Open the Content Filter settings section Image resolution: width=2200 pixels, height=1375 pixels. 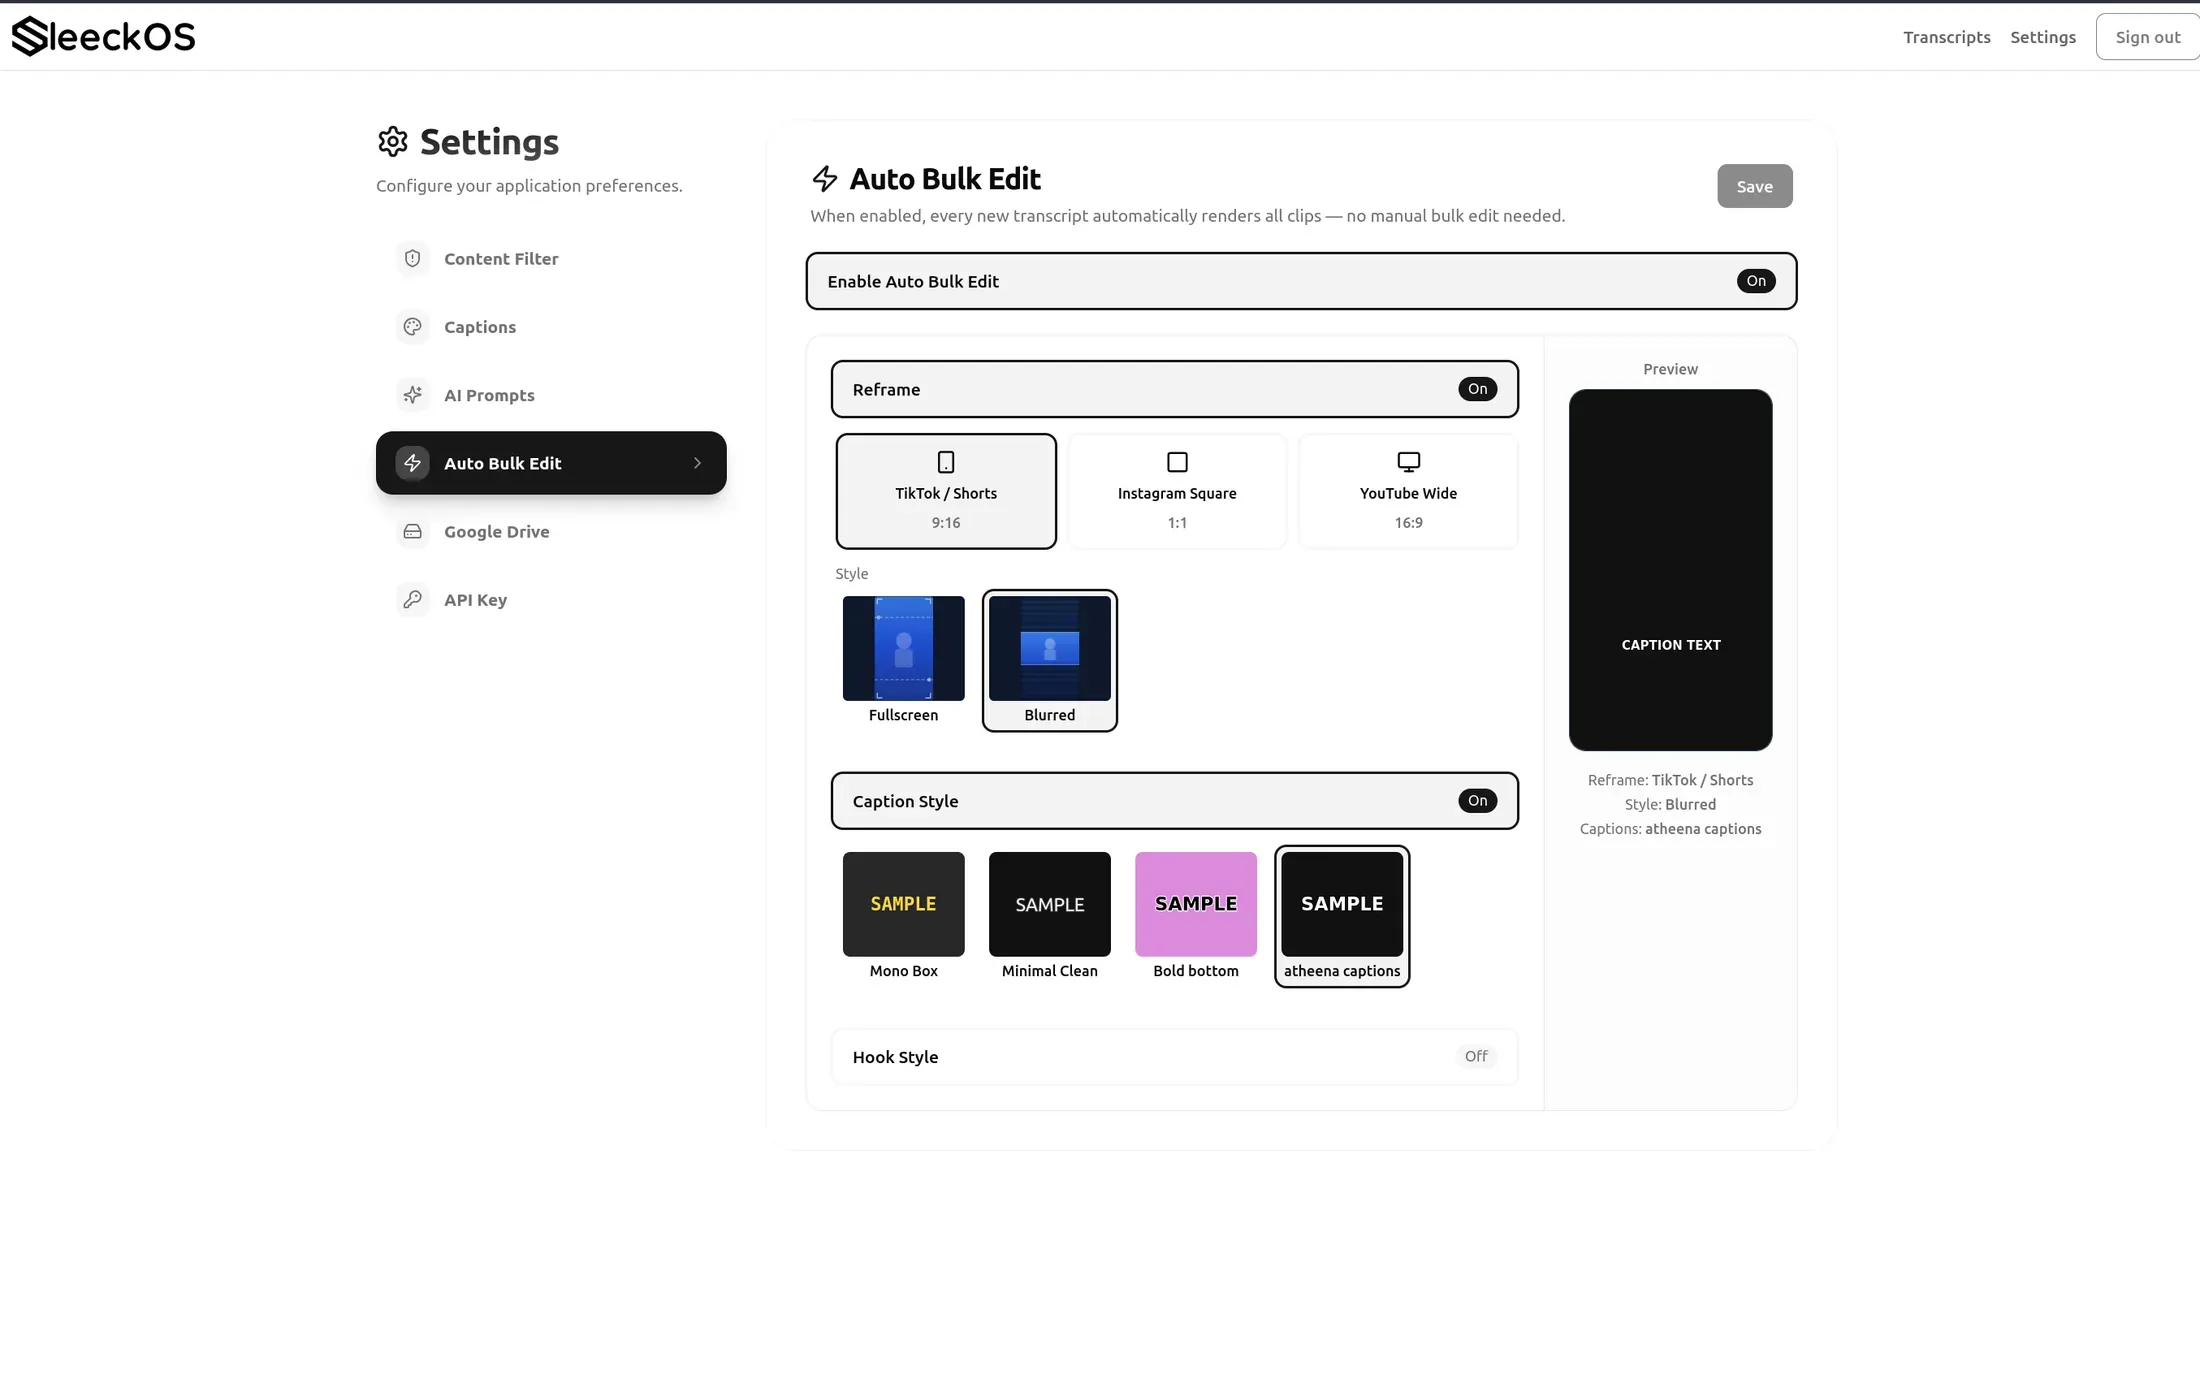551,258
